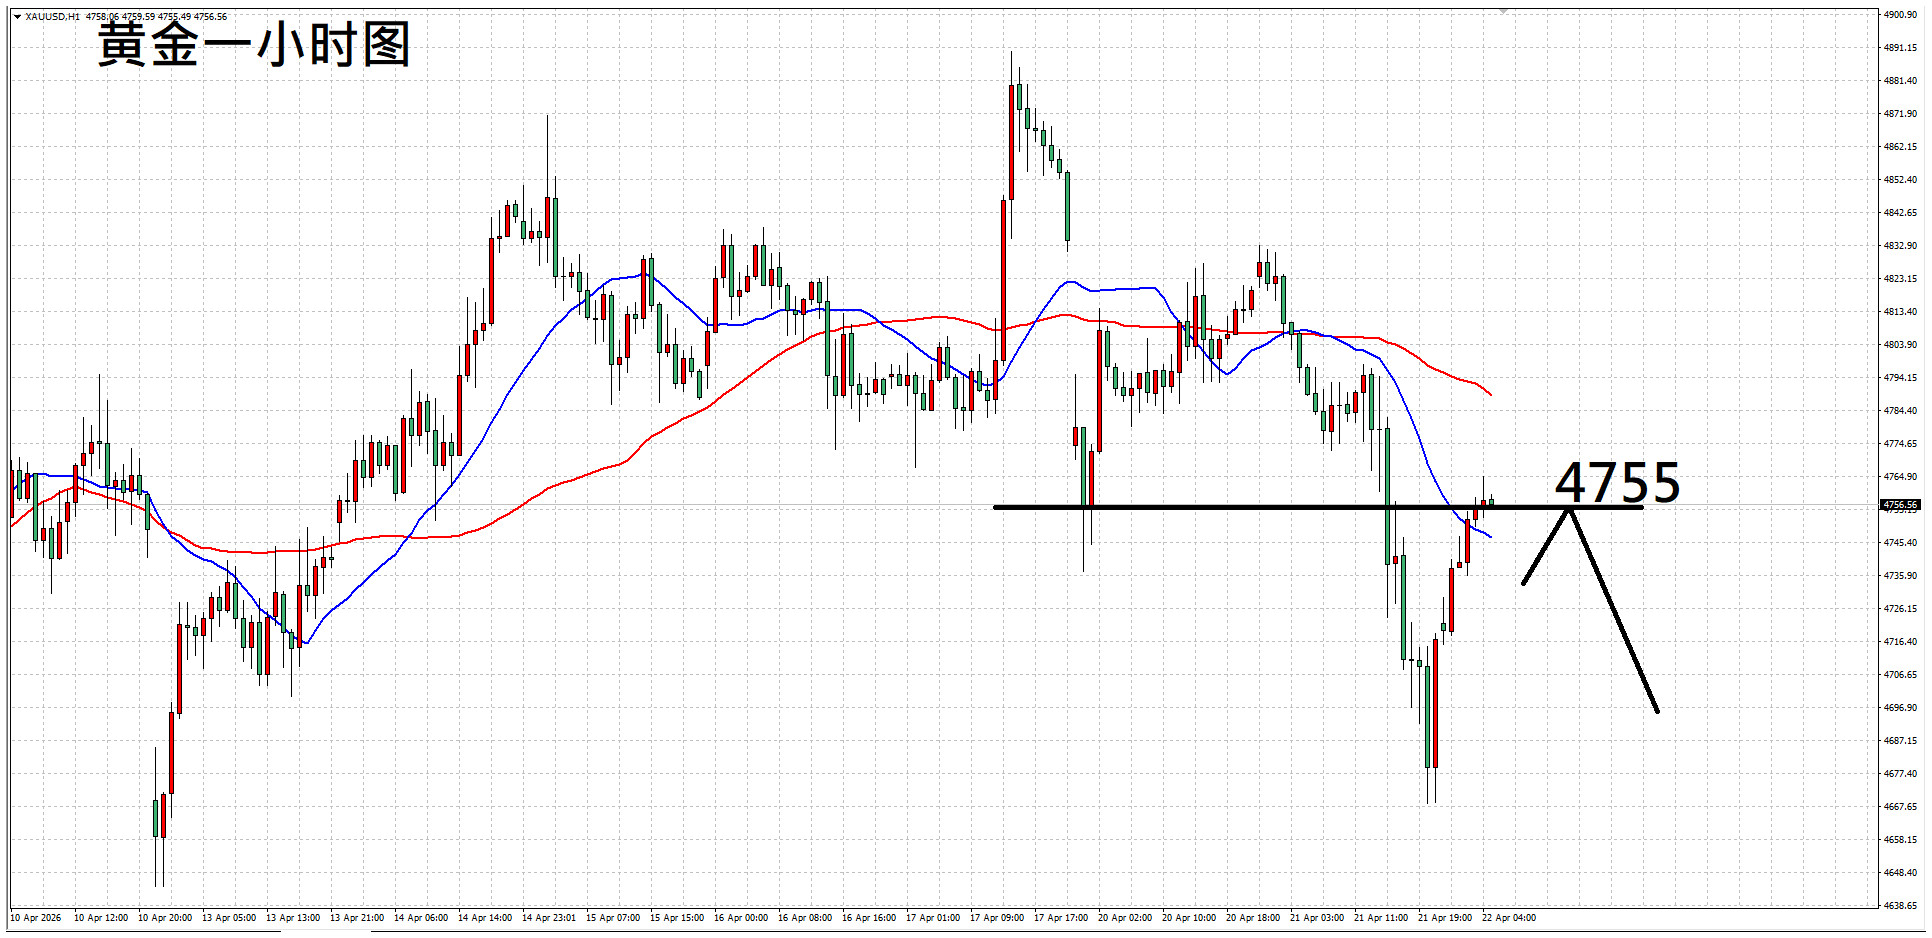Click the 10 Apr 2026 date label
The height and width of the screenshot is (938, 1932).
(x=36, y=918)
